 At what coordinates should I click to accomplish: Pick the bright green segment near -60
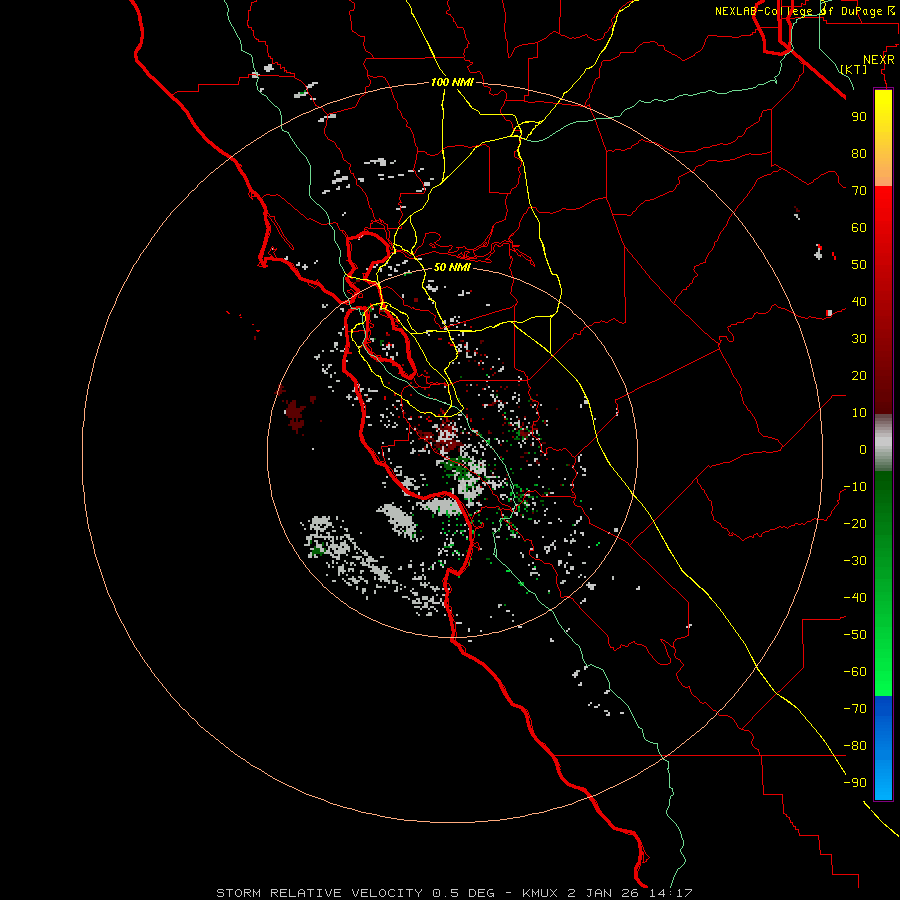tap(883, 677)
